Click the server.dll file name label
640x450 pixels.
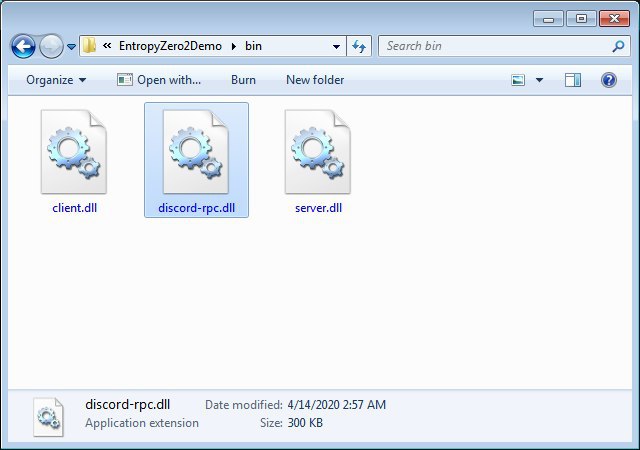(x=318, y=208)
